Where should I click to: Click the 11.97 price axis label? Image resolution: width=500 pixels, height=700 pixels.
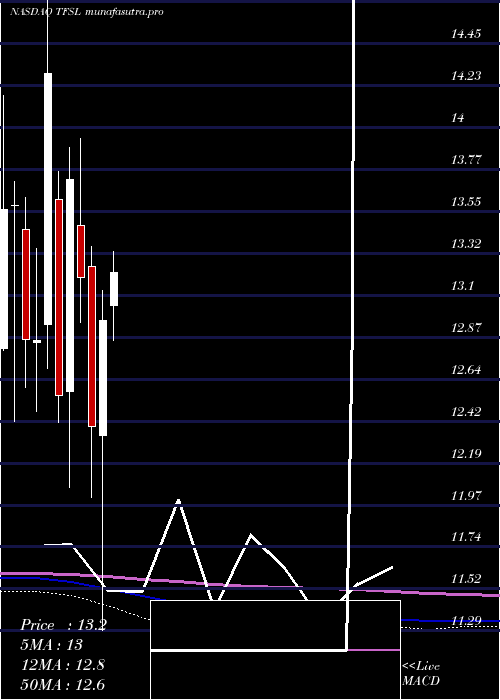pos(466,495)
